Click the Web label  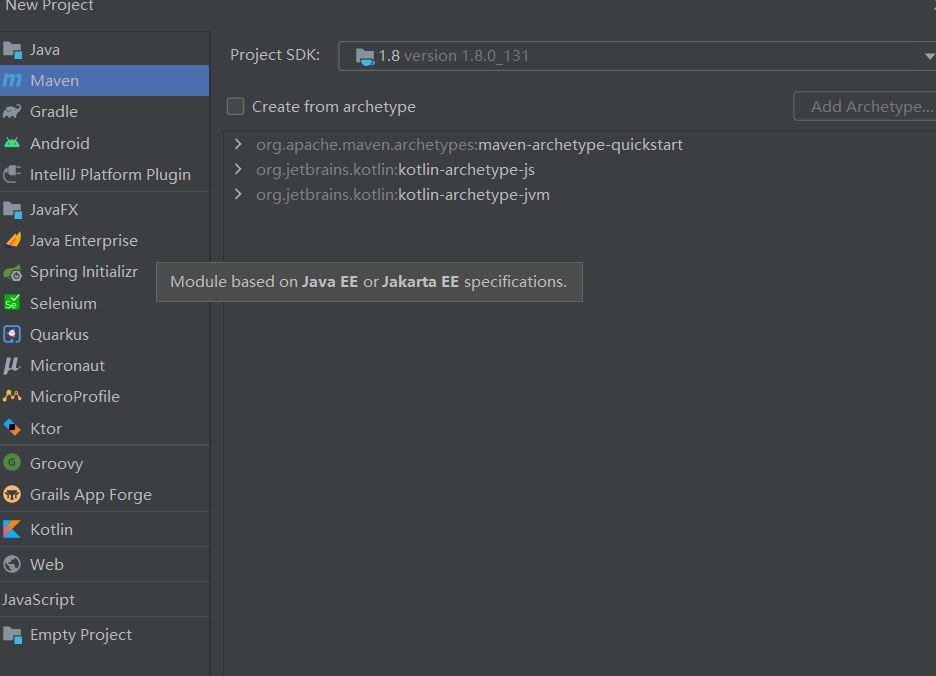(47, 564)
